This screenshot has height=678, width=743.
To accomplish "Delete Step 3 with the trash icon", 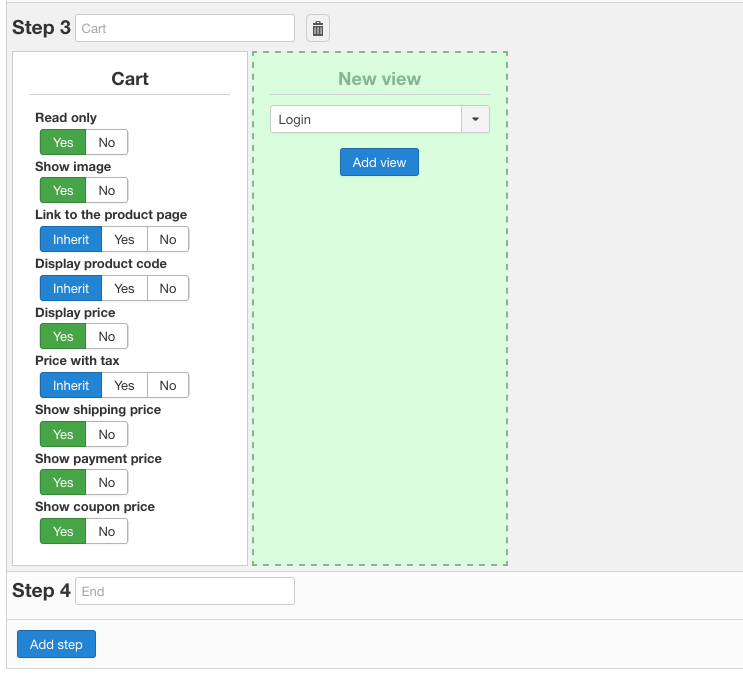I will pyautogui.click(x=317, y=28).
